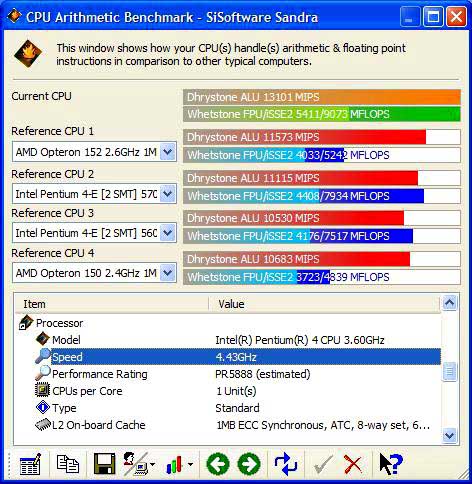Click the floppy disk save icon
The height and width of the screenshot is (484, 472).
coord(105,464)
